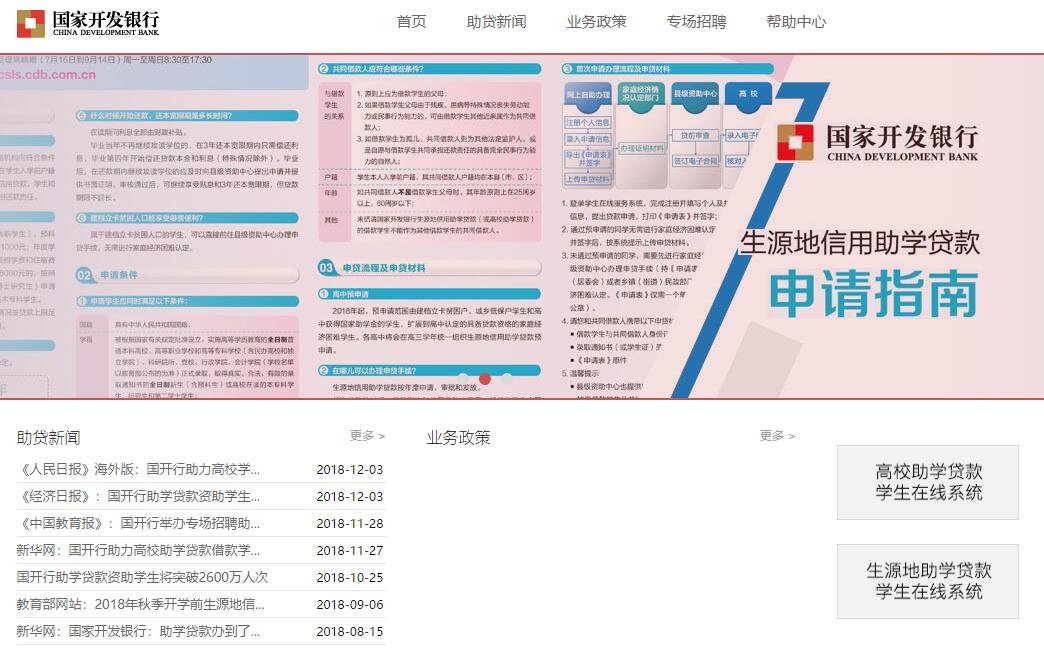Click the 2018-11-27 date
This screenshot has width=1044, height=650.
(350, 550)
